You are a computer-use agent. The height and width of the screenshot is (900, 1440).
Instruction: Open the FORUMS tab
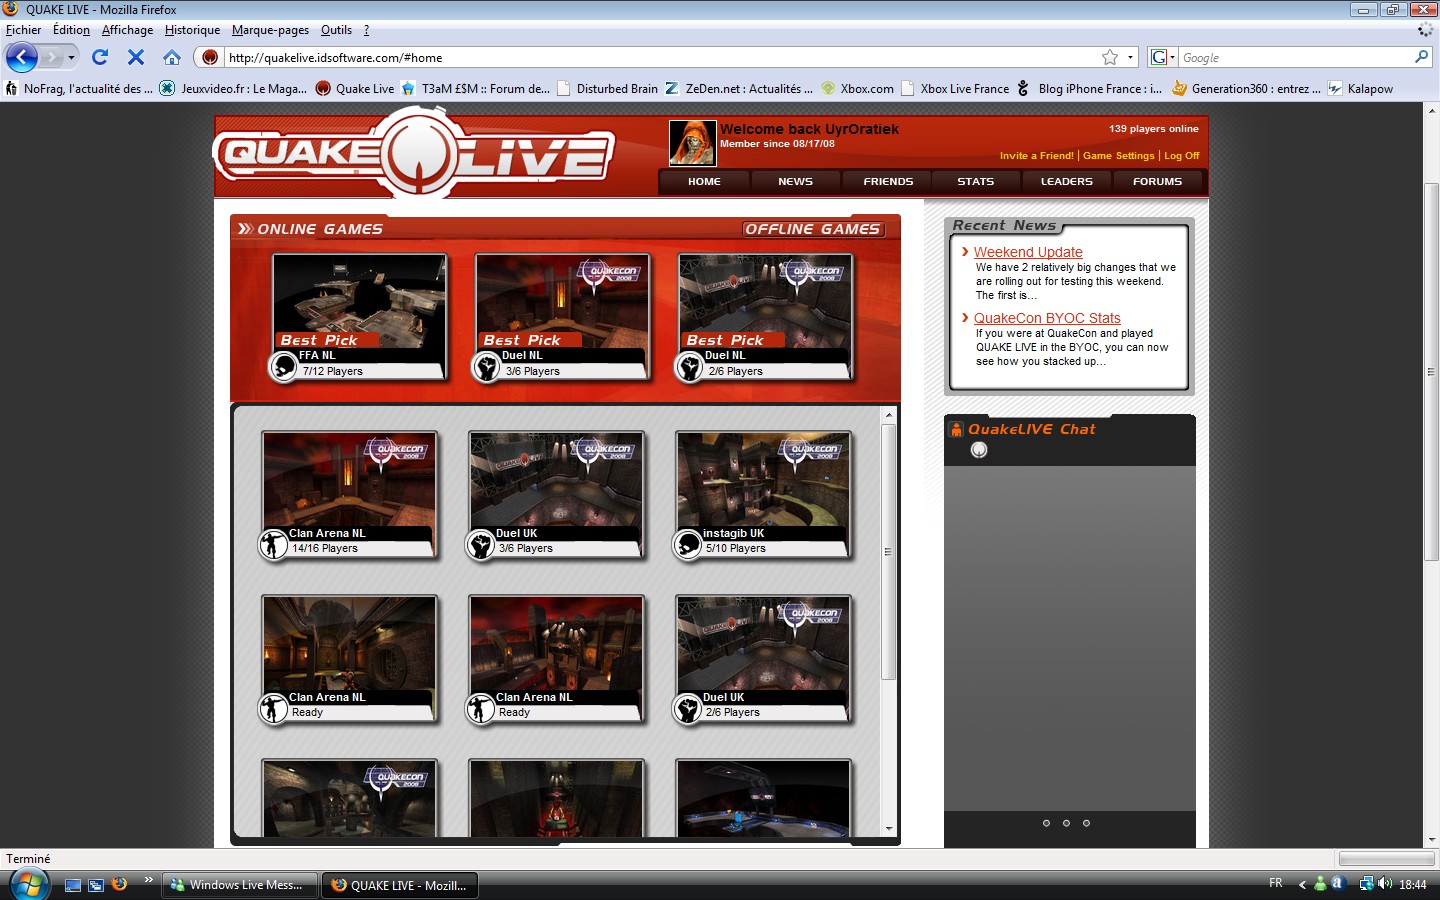[1157, 182]
